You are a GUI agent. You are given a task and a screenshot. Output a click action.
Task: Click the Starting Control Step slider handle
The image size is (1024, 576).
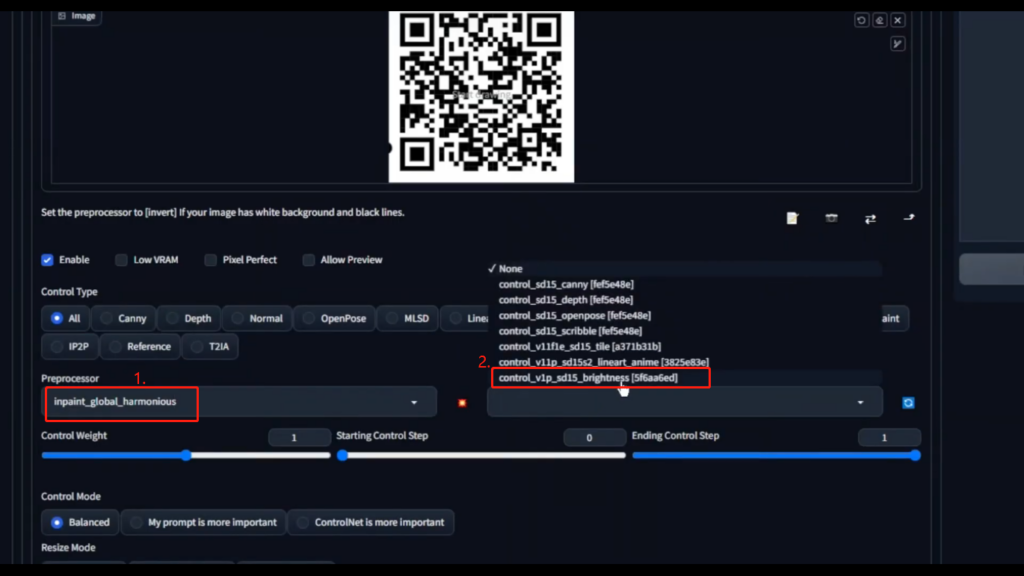point(342,455)
